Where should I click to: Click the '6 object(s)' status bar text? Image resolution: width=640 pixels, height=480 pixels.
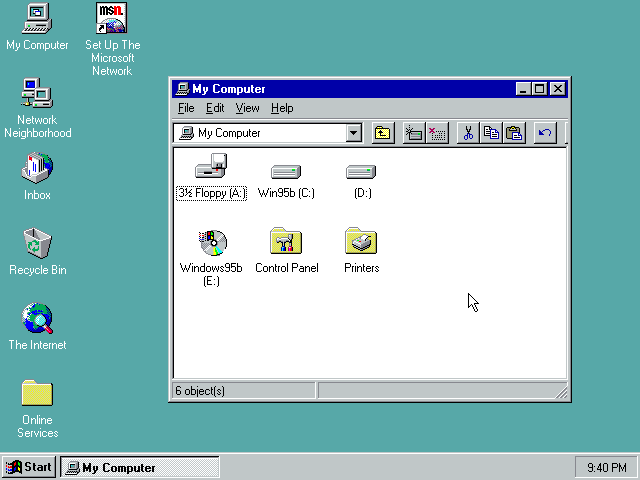200,391
